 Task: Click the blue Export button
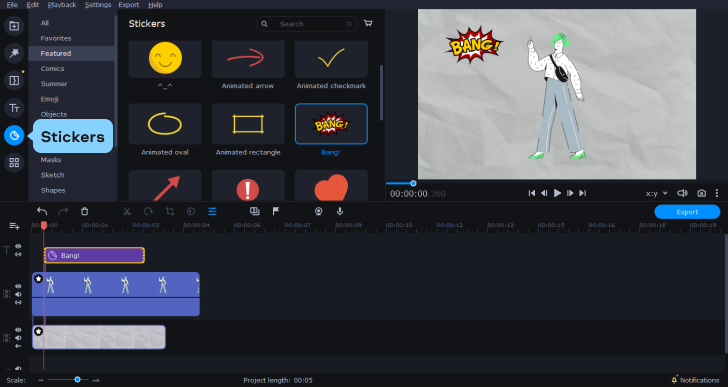(x=687, y=212)
